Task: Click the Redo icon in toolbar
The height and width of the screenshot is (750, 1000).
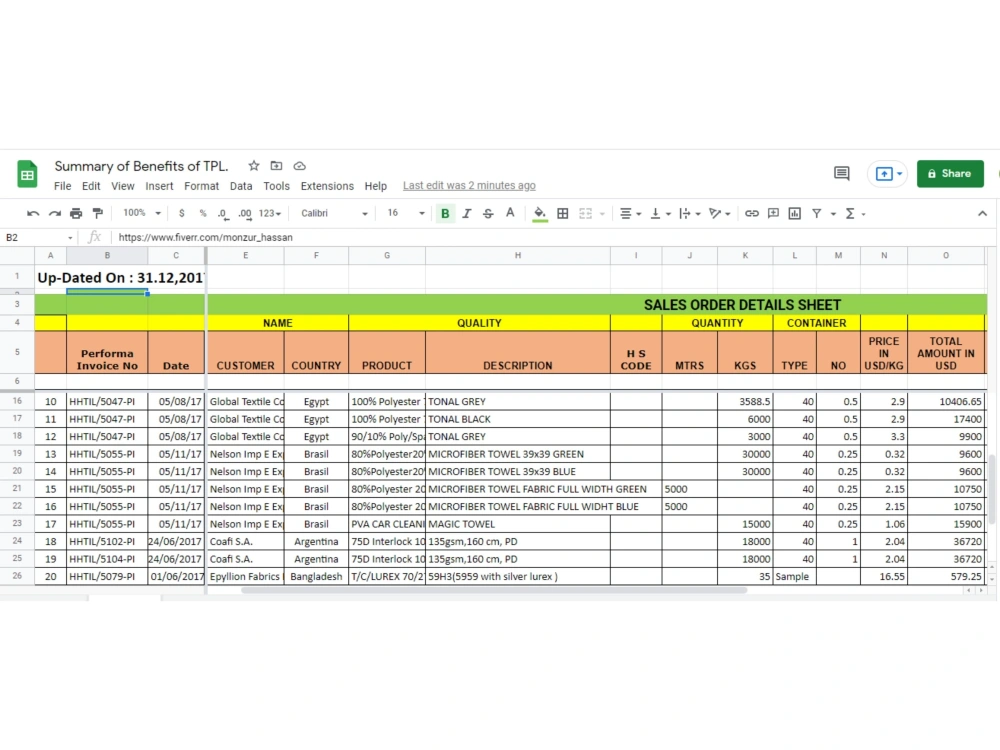Action: [x=55, y=214]
